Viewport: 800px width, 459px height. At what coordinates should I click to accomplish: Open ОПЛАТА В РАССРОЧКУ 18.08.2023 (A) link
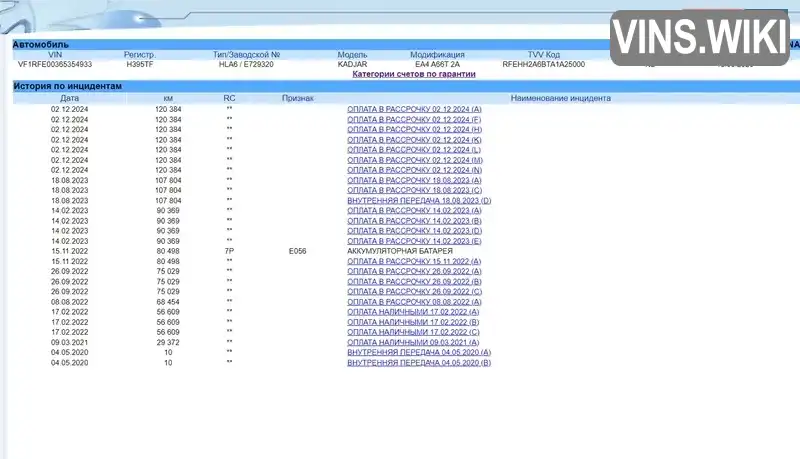[414, 180]
